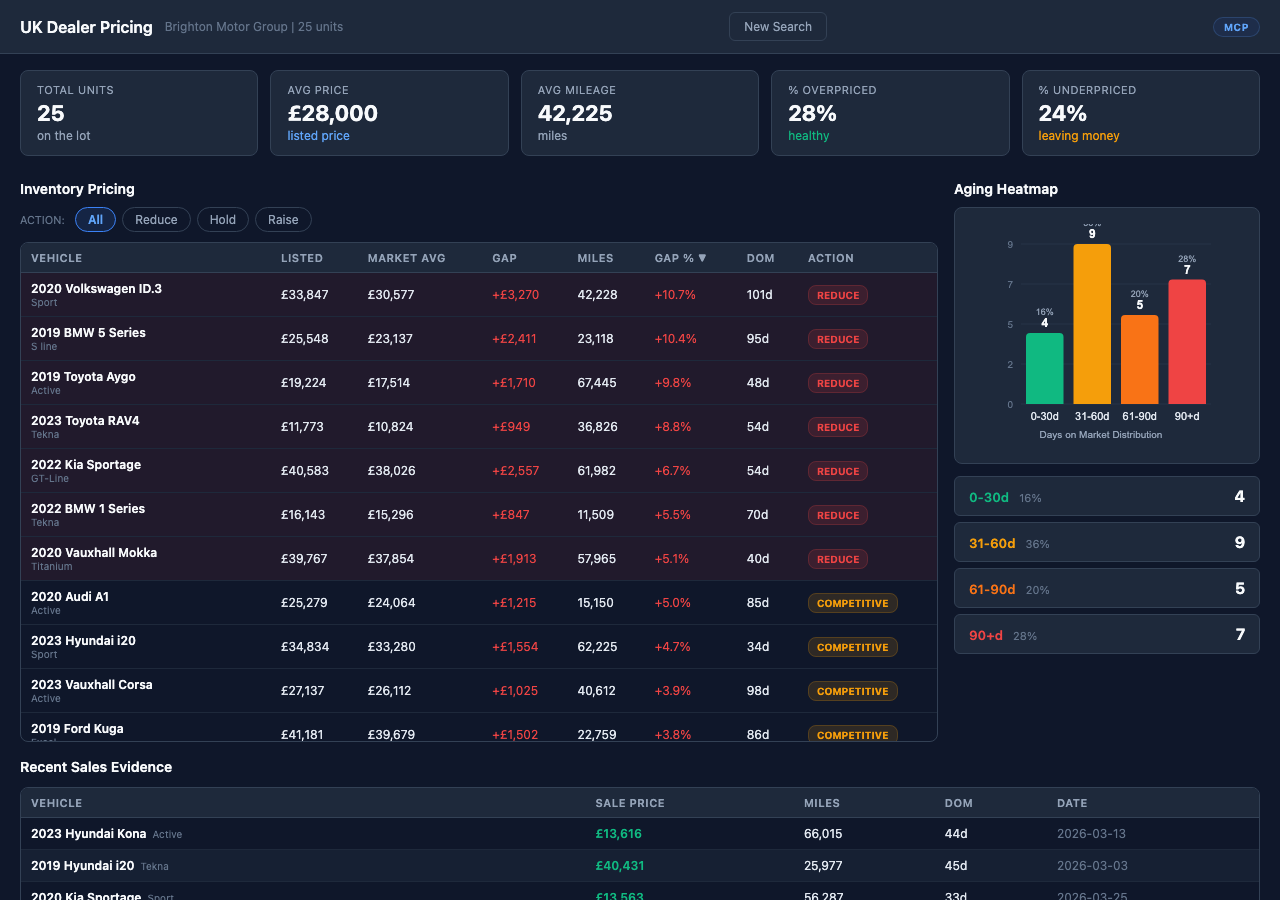The height and width of the screenshot is (900, 1280).
Task: Open the 2020 Audi A1 entry
Action: click(x=479, y=603)
